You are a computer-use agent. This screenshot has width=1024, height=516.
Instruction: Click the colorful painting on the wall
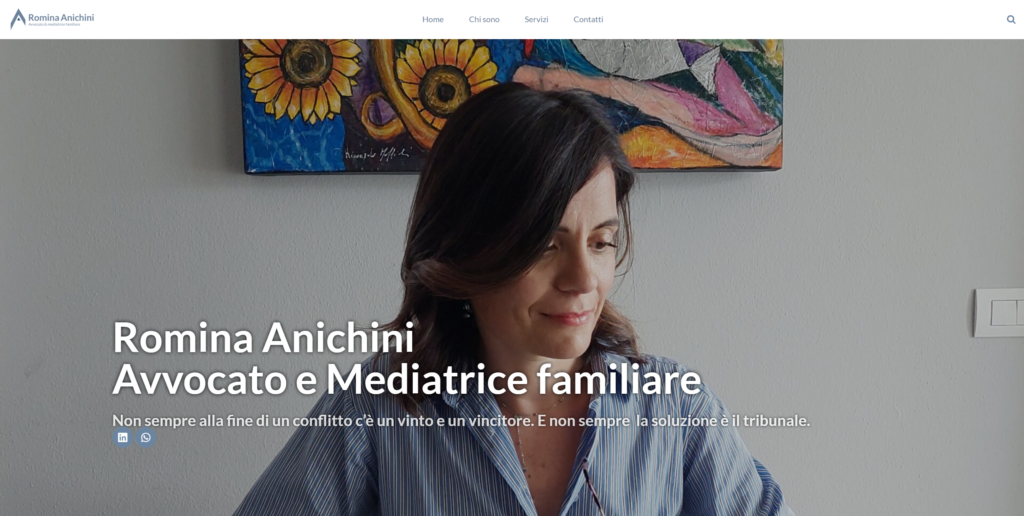[511, 105]
